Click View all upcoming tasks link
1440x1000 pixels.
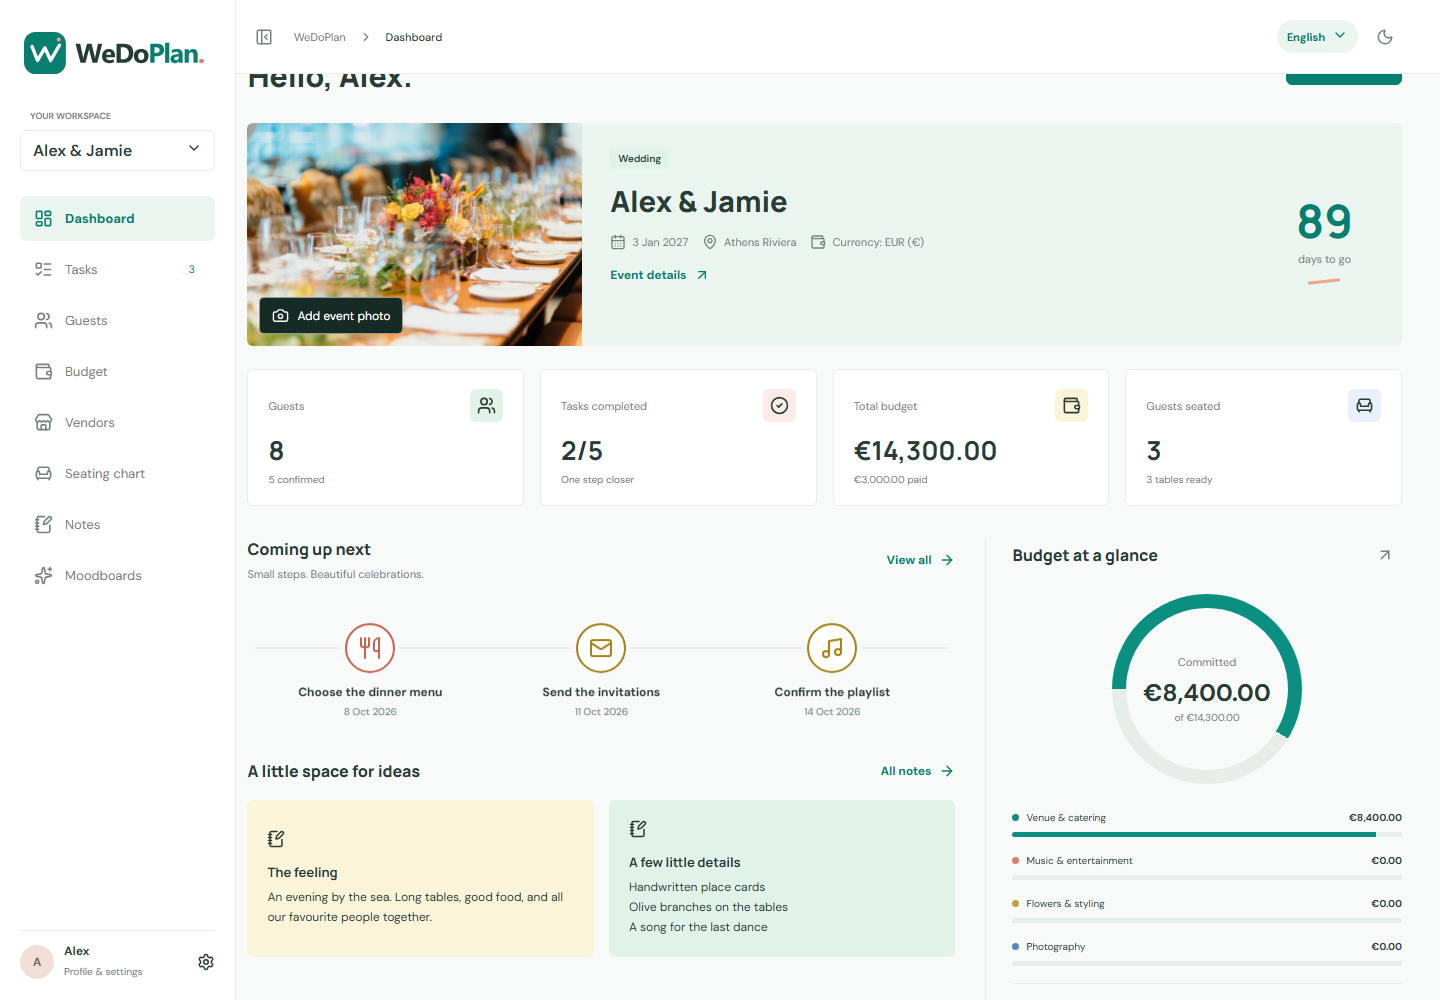click(x=920, y=560)
